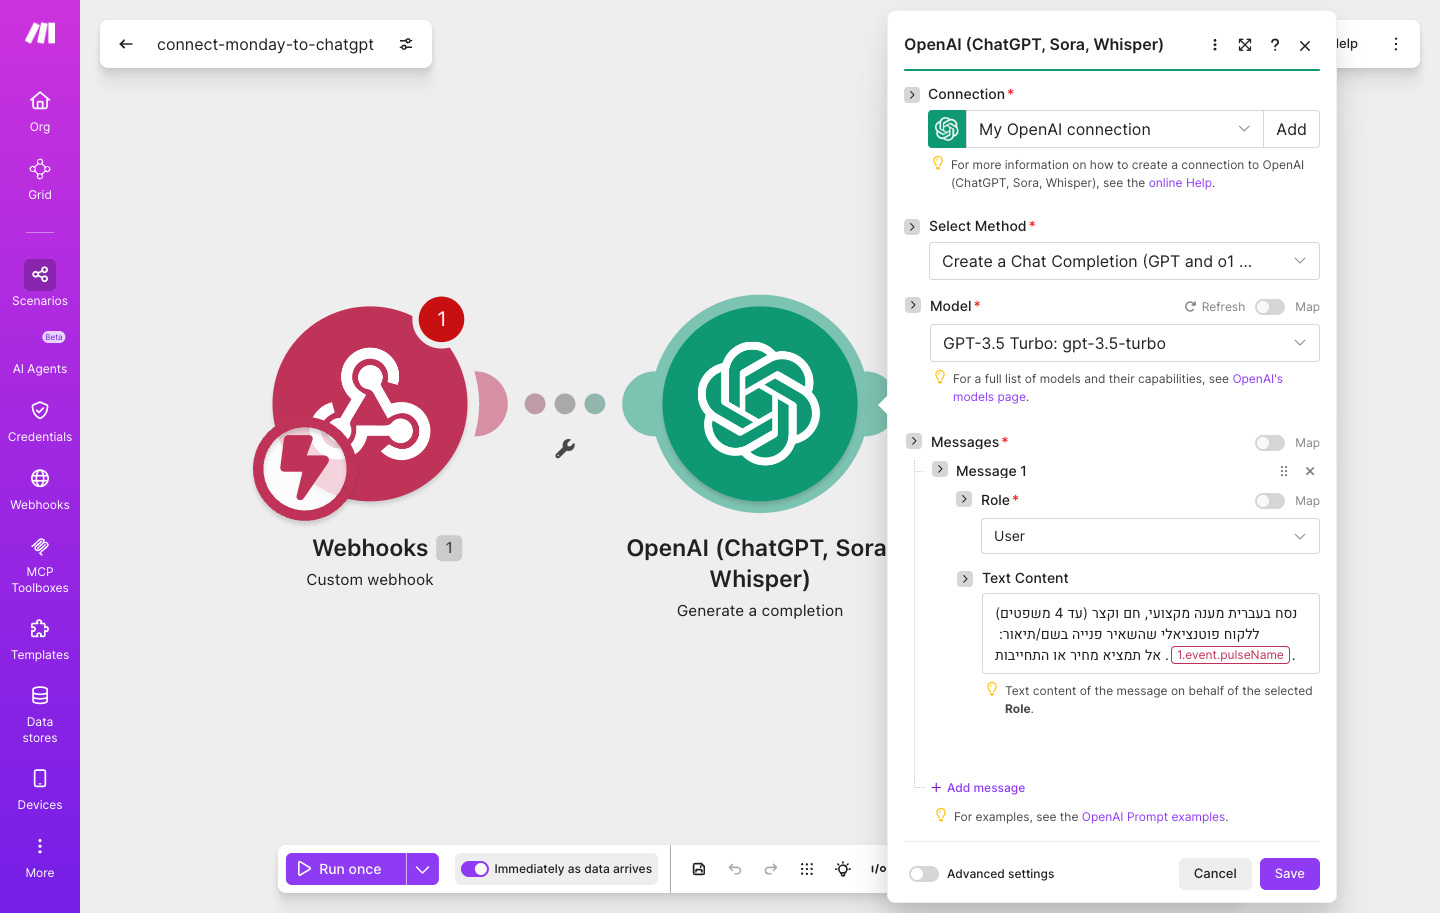Screen dimensions: 1440x913
Task: Open the My OpenAI connection dropdown
Action: pyautogui.click(x=1114, y=129)
